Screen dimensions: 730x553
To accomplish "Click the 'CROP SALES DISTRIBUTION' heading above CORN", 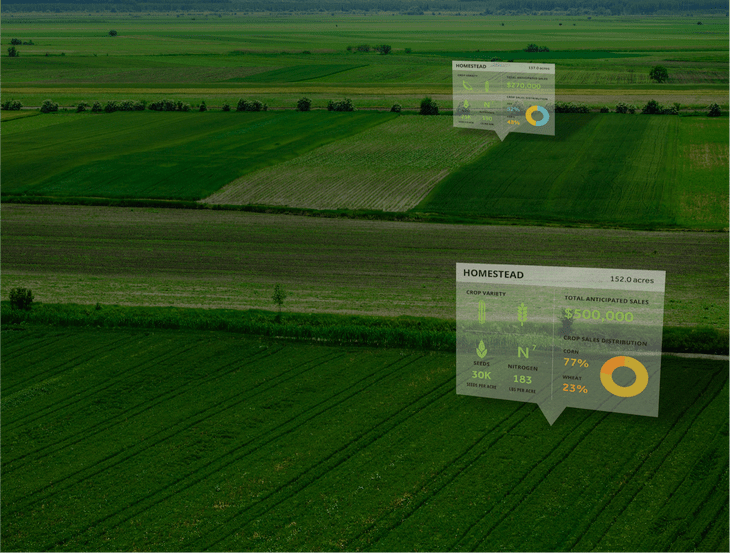I will point(605,340).
